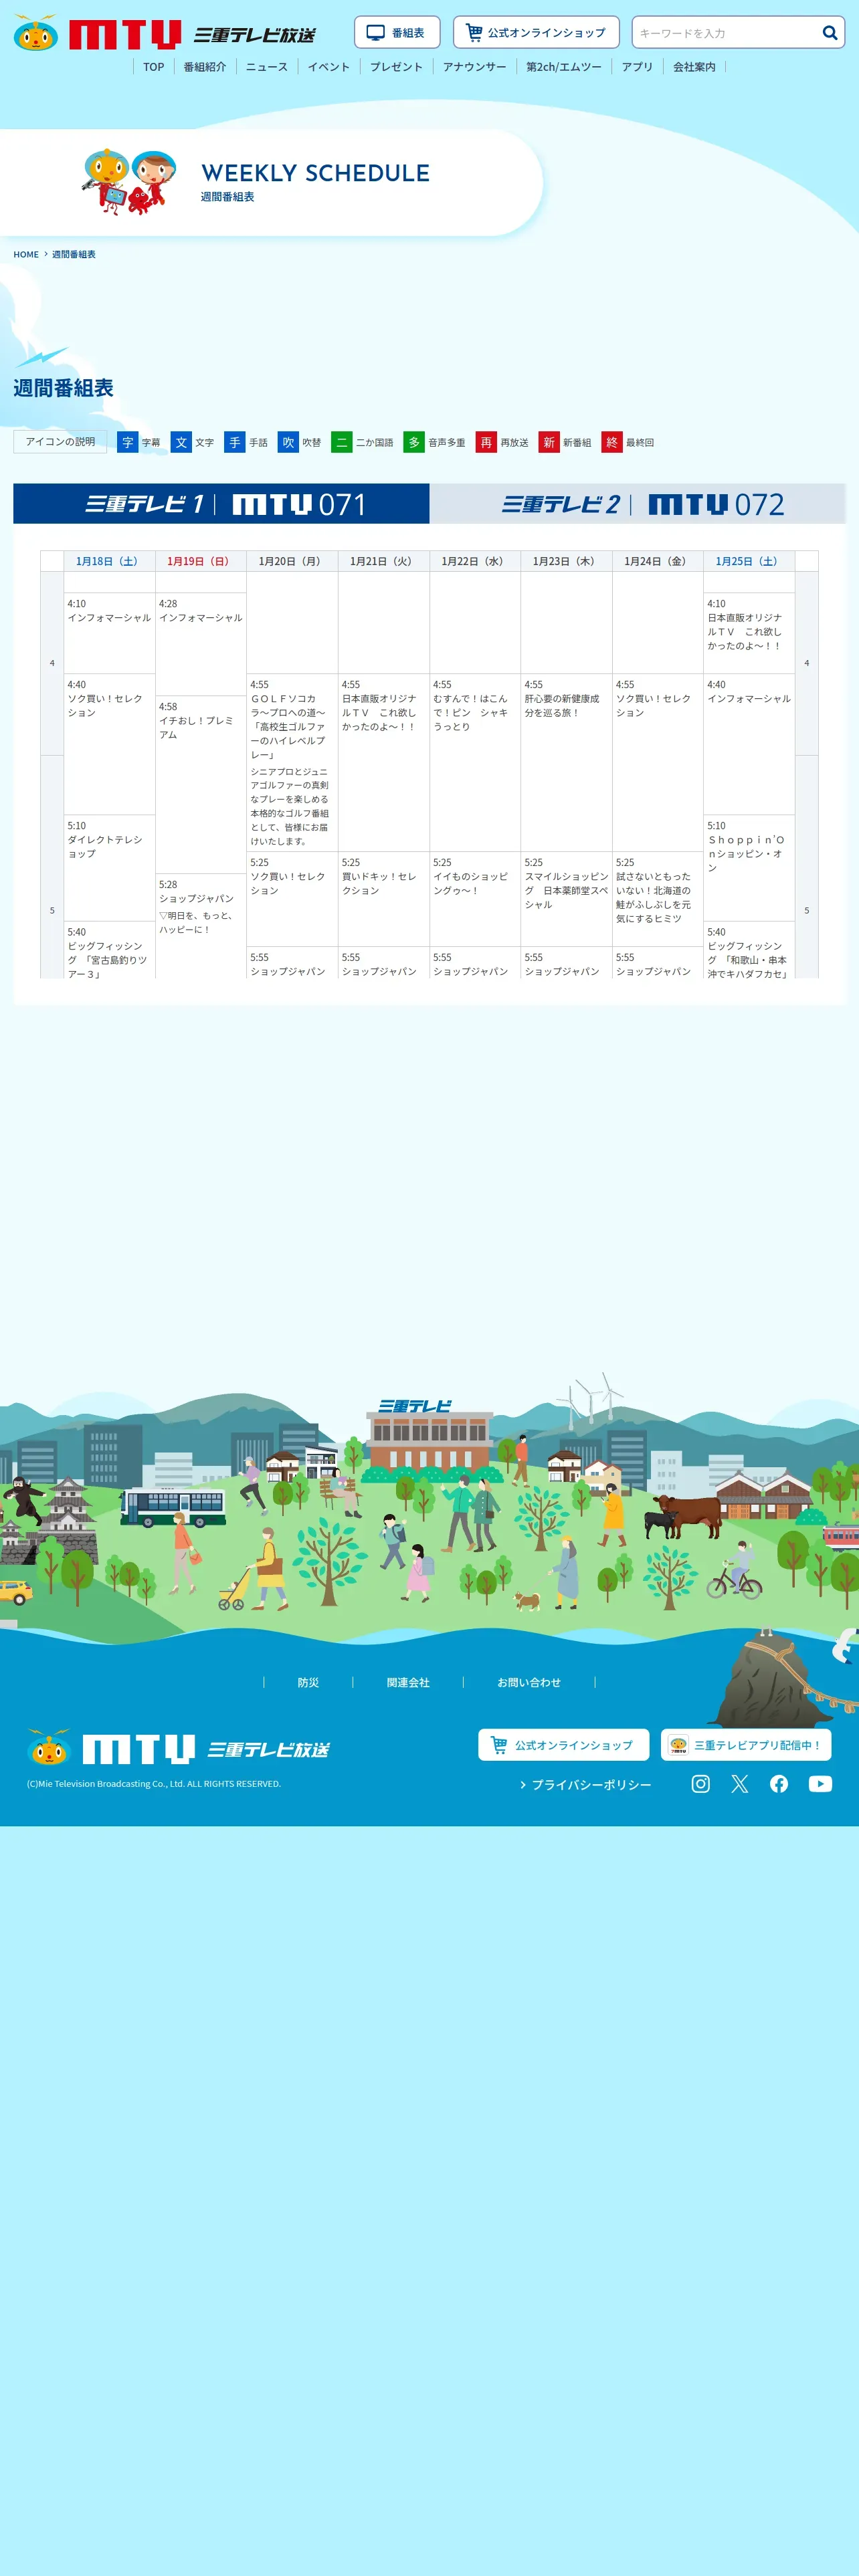This screenshot has width=859, height=2576.
Task: Go to TOP in the navigation menu
Action: point(153,67)
